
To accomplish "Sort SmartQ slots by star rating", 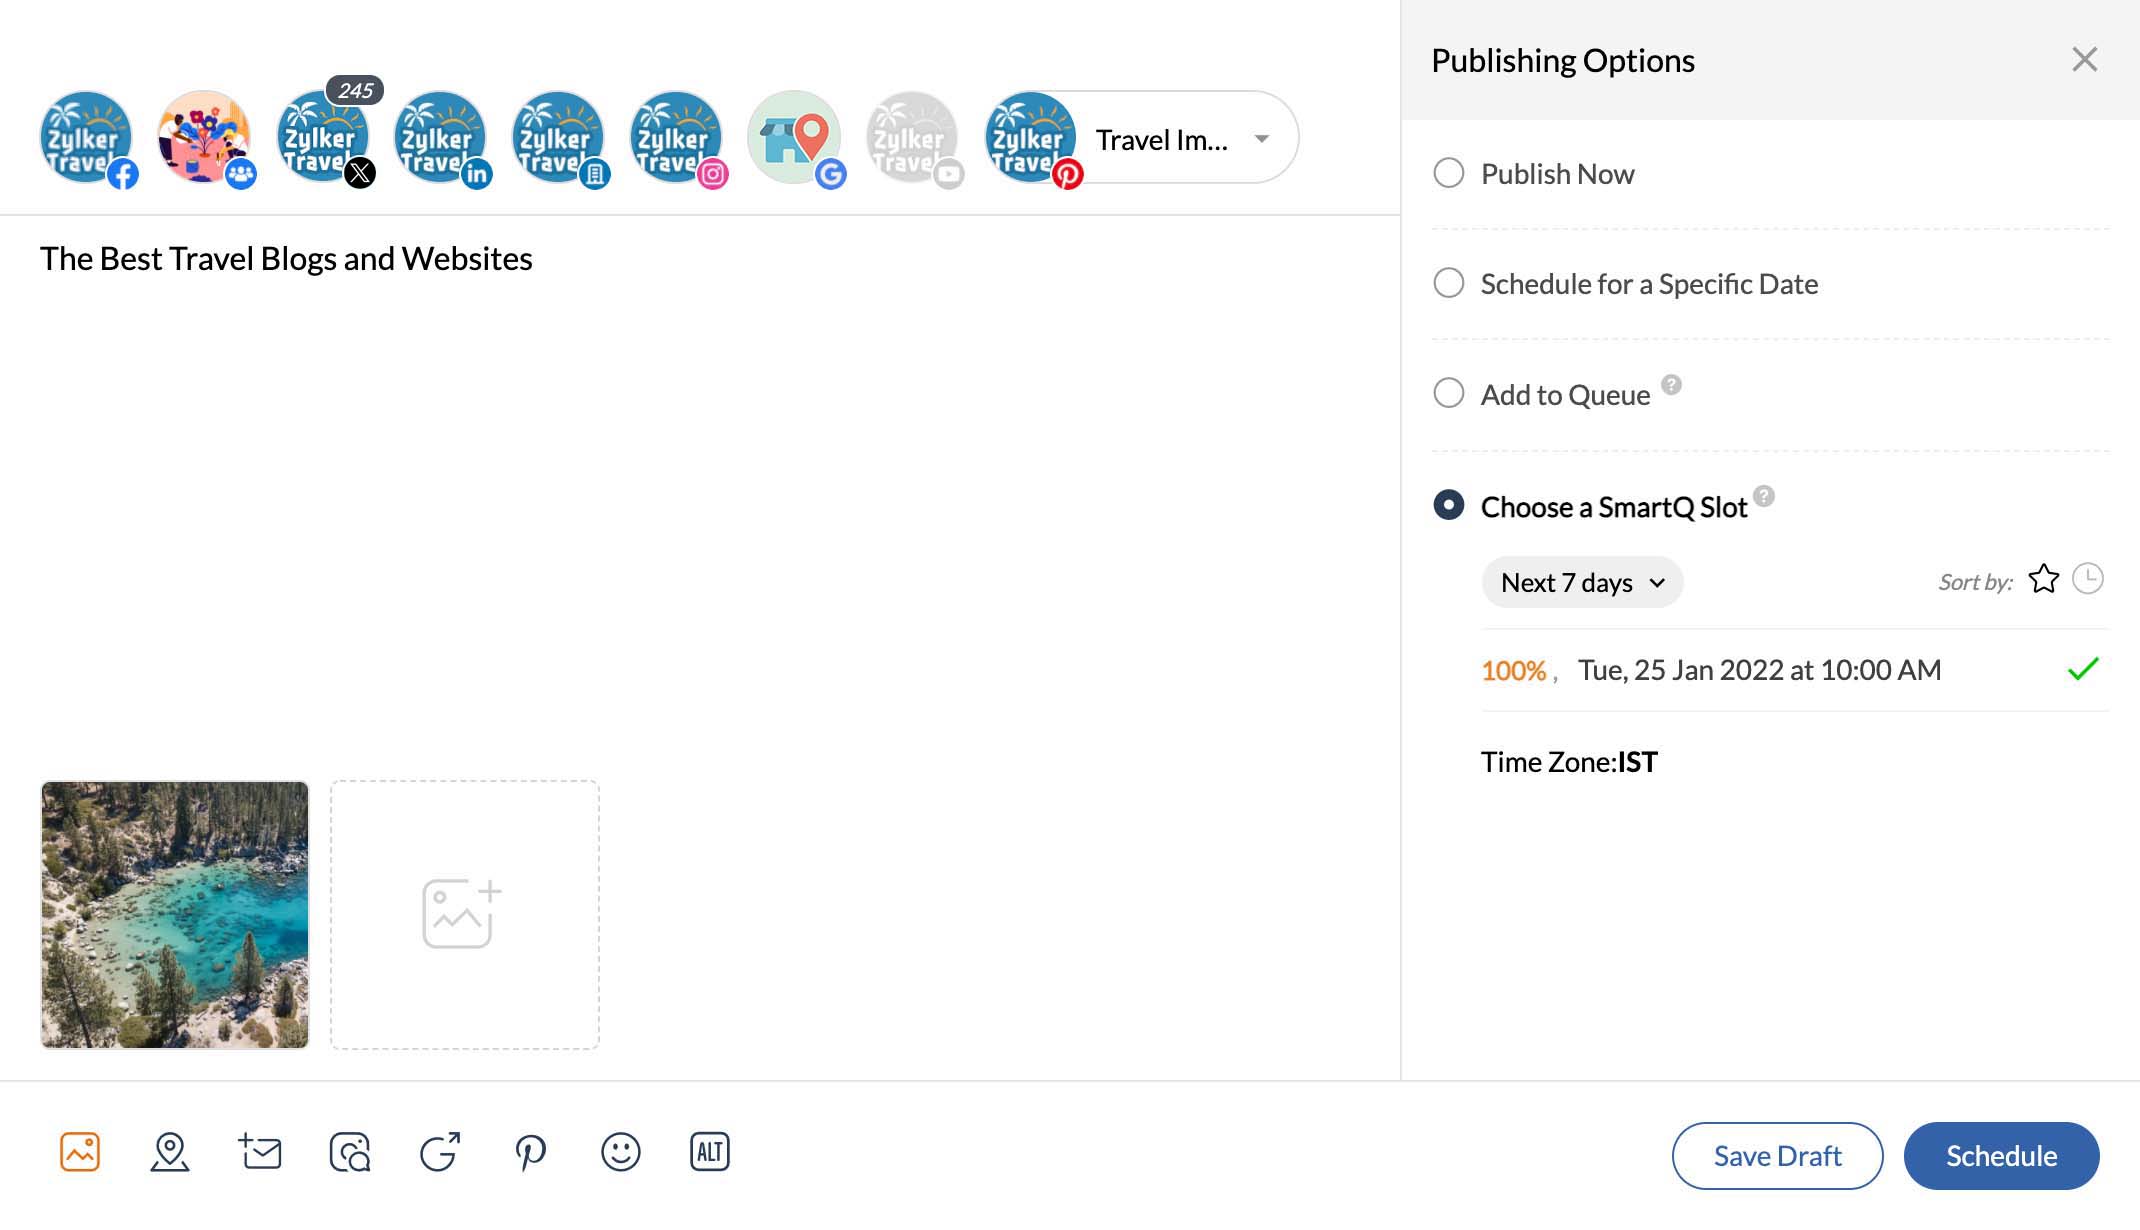I will [2043, 579].
